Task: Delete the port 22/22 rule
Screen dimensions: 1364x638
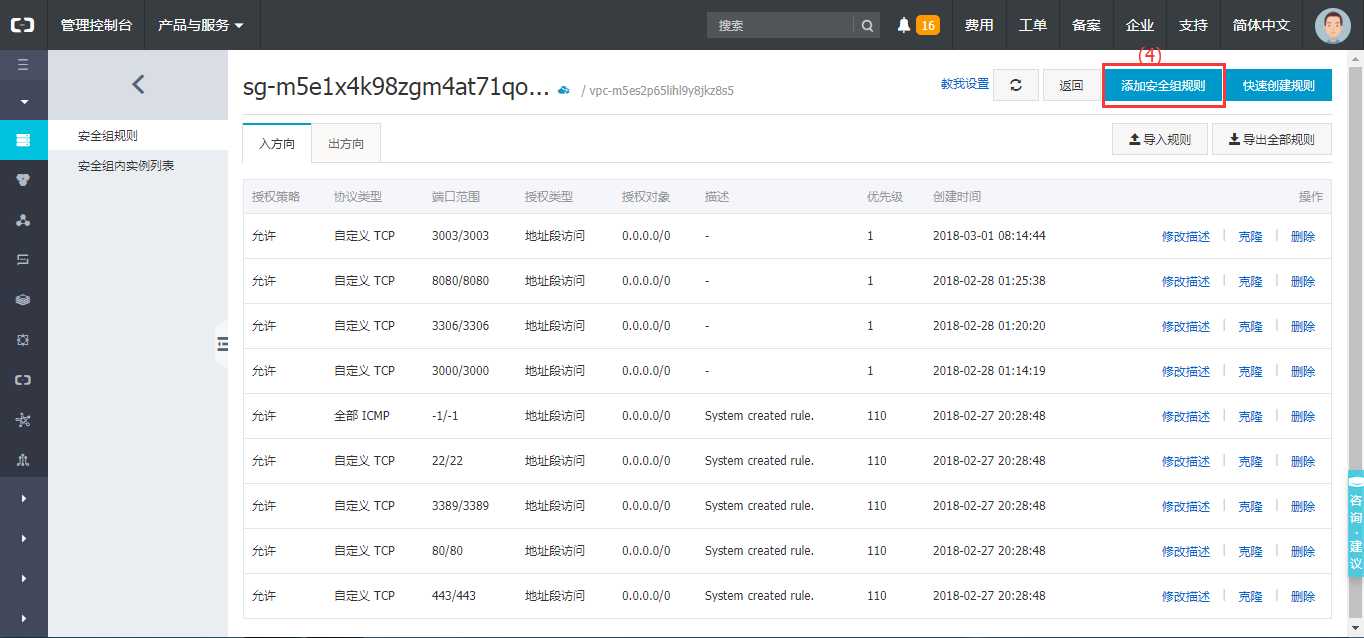Action: pos(1303,462)
